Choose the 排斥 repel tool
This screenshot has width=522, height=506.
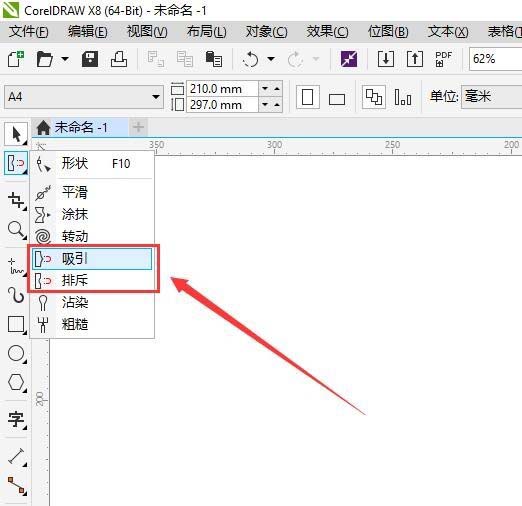(92, 280)
